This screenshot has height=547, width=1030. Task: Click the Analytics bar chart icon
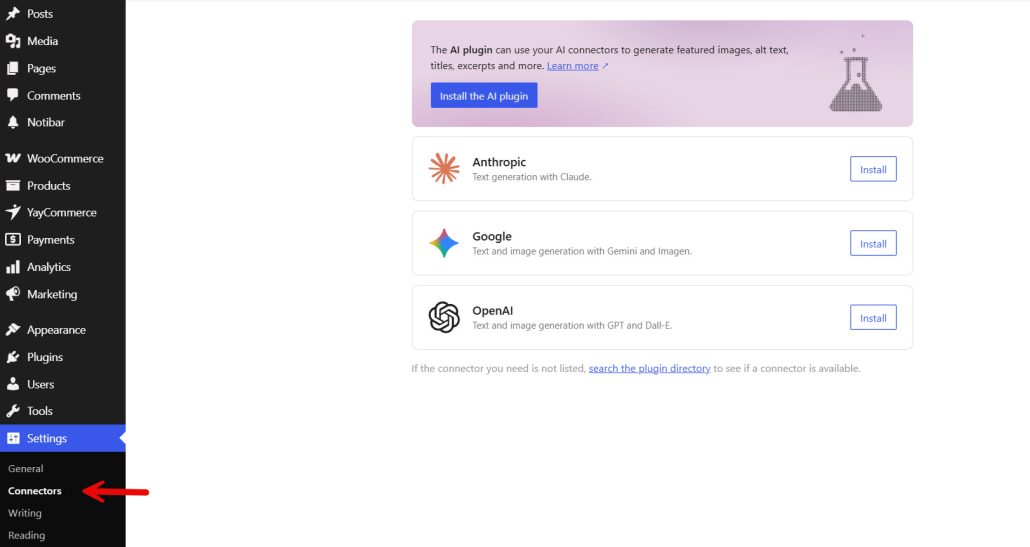tap(13, 267)
